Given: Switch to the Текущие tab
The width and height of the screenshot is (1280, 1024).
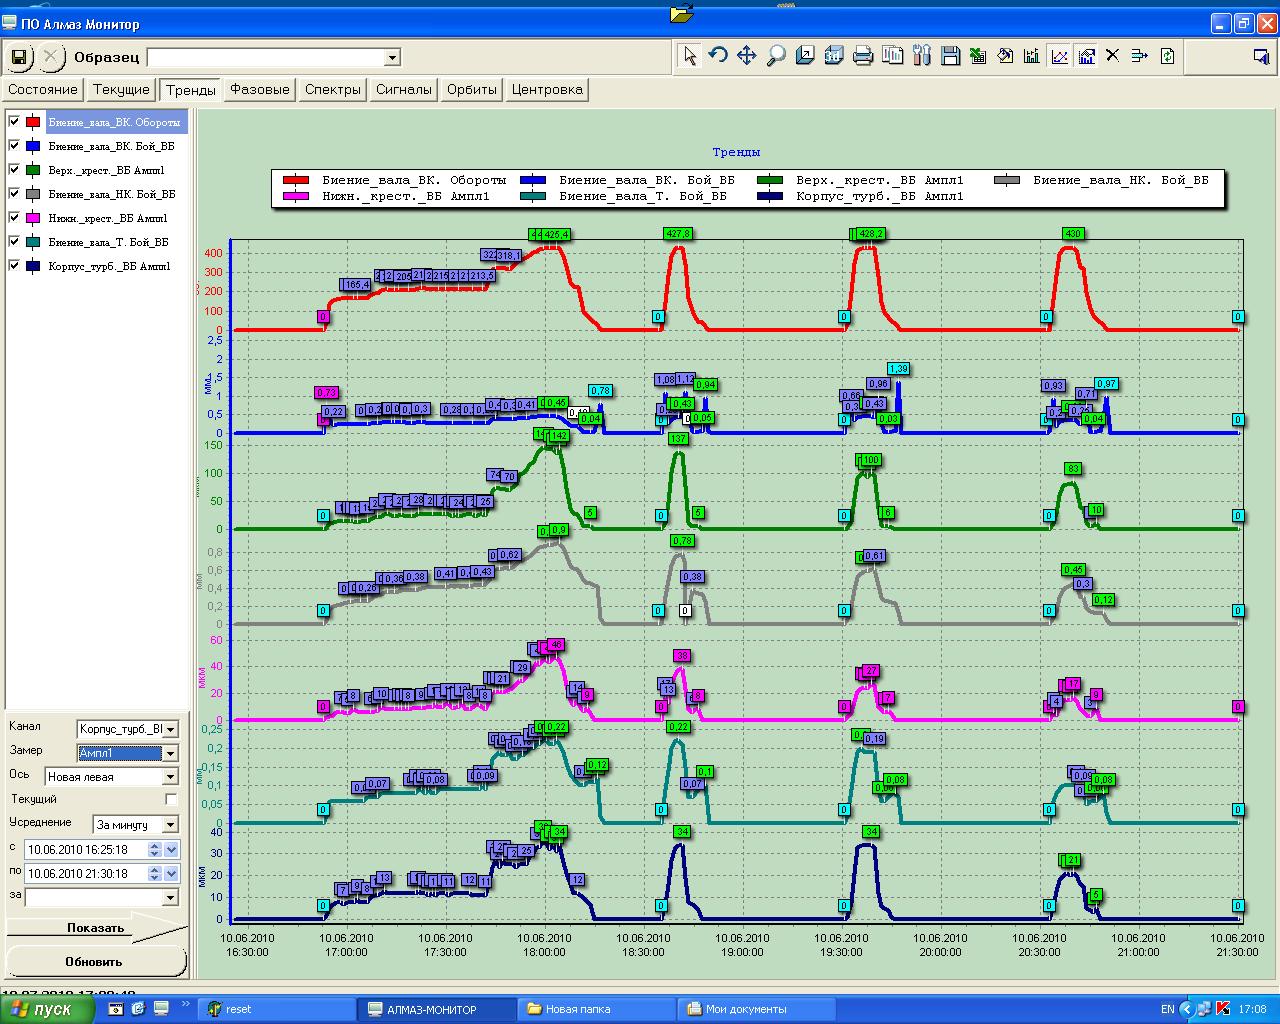Looking at the screenshot, I should 121,89.
